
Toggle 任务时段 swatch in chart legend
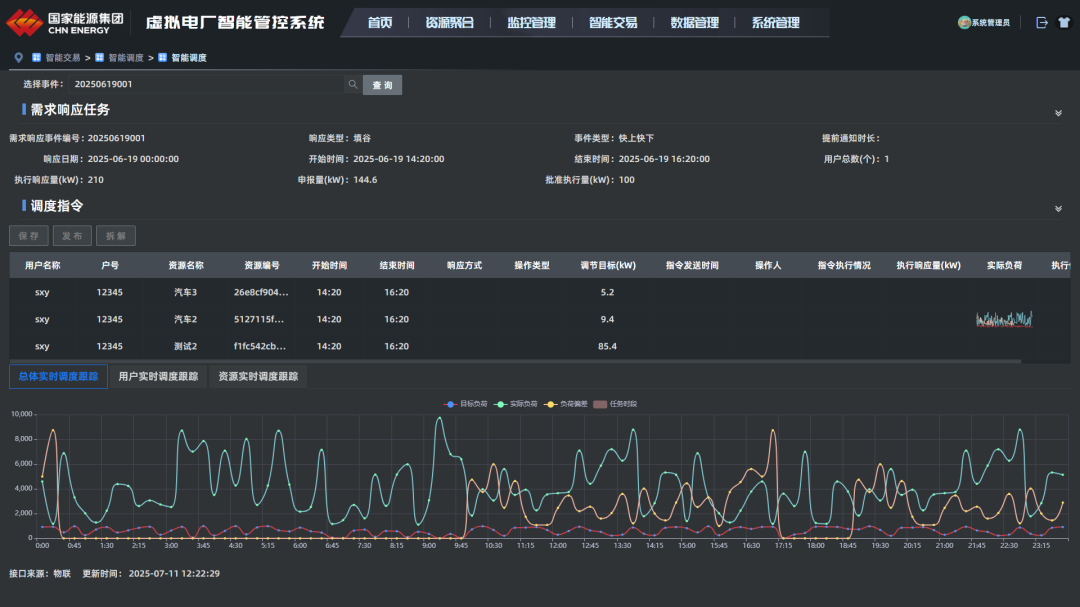pyautogui.click(x=600, y=404)
